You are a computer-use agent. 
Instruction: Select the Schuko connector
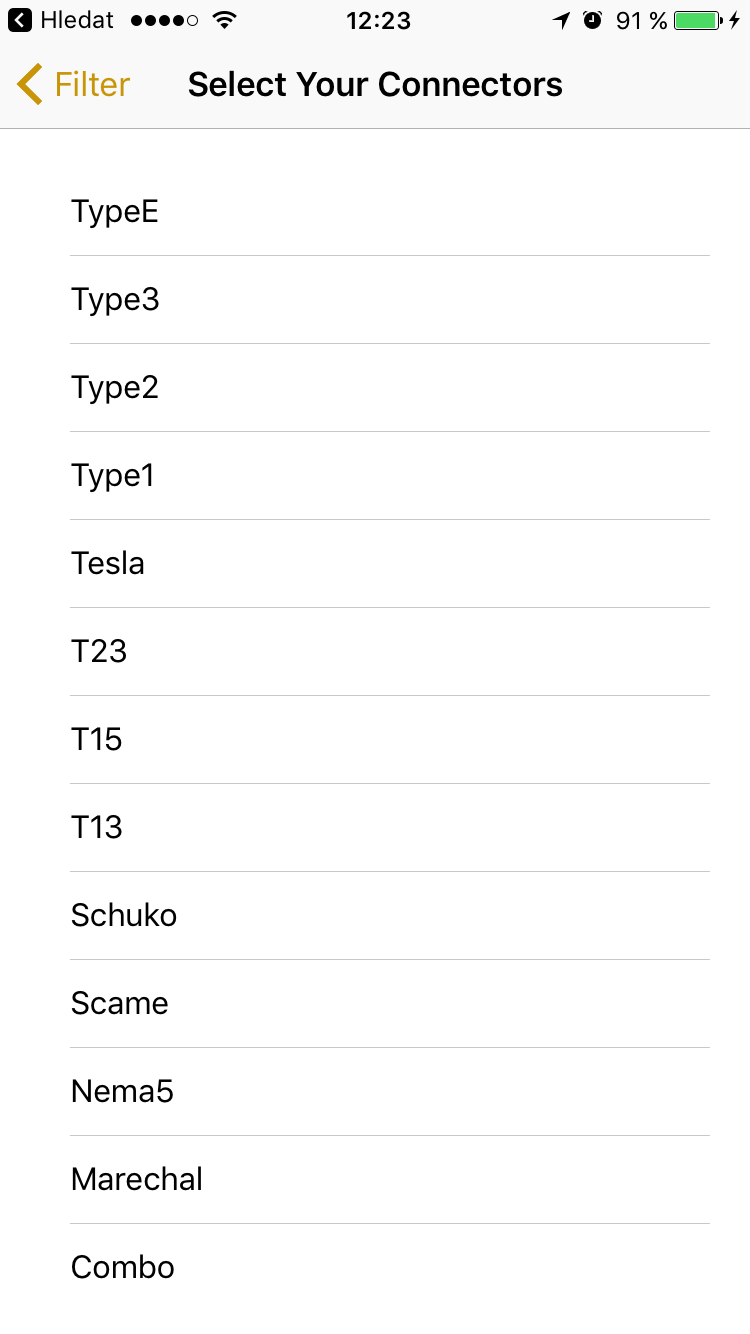pyautogui.click(x=390, y=916)
